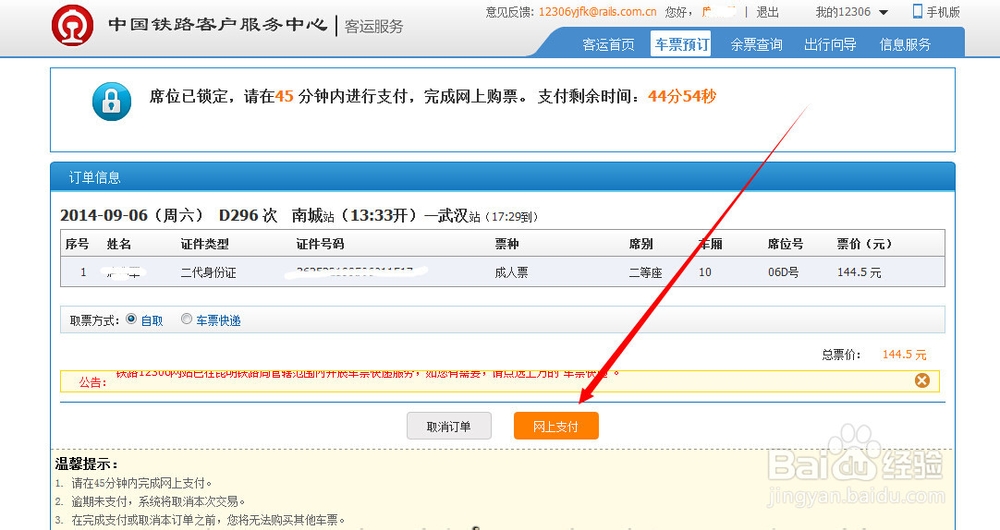Open the 余票查询 tab

(x=756, y=45)
